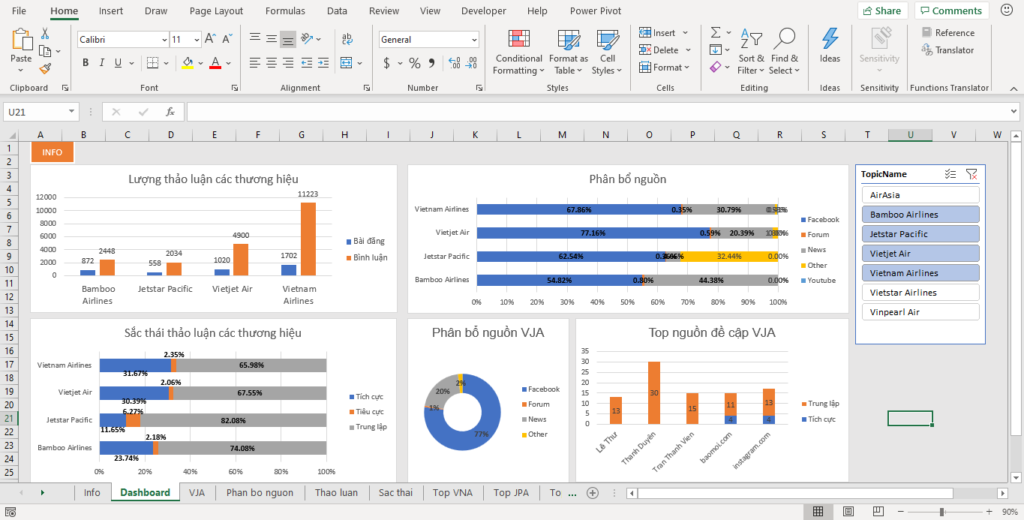1024x520 pixels.
Task: Click the Format Painter brush icon
Action: click(45, 68)
